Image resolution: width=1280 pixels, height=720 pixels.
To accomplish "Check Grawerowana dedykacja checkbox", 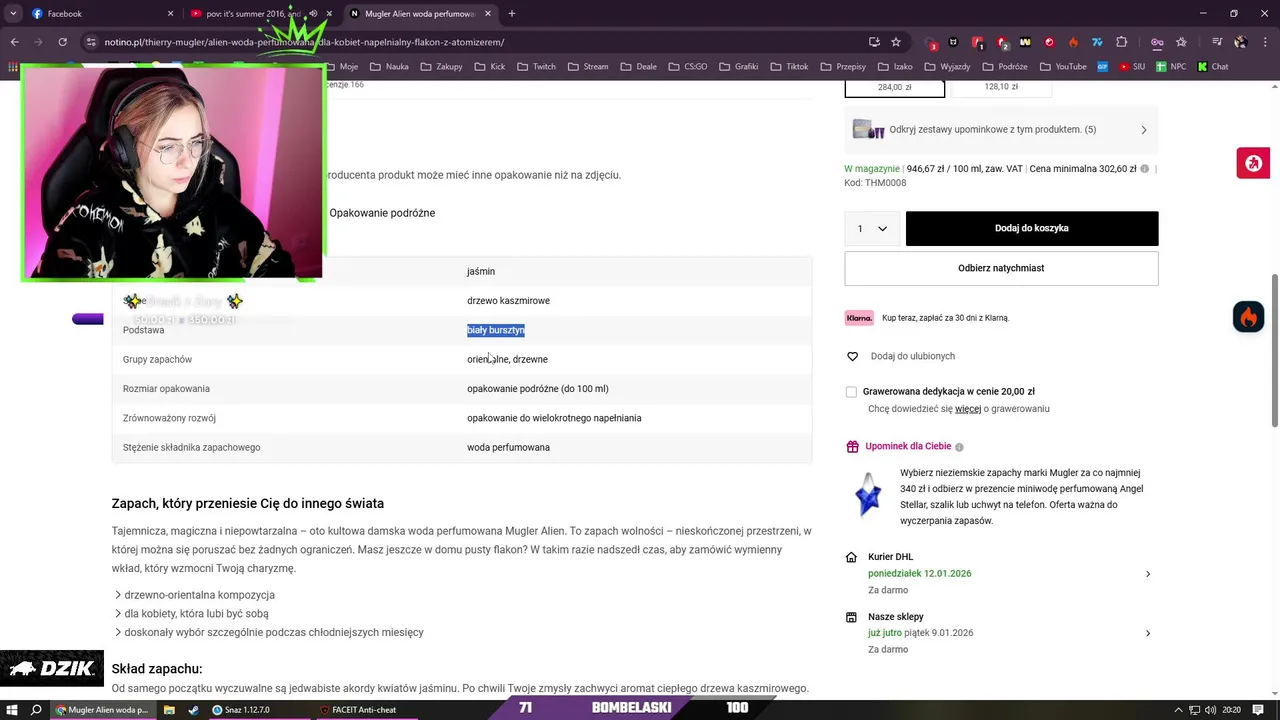I will click(851, 392).
